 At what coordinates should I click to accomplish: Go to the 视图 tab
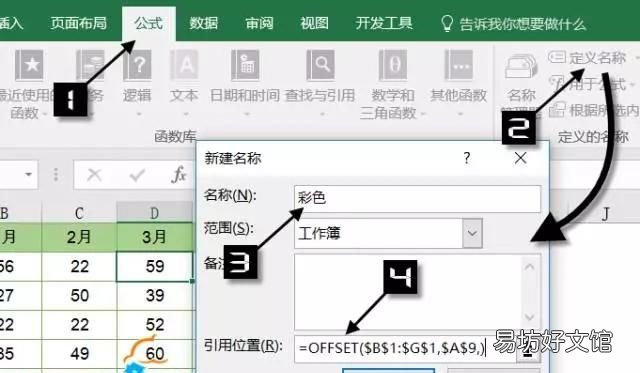(x=314, y=23)
